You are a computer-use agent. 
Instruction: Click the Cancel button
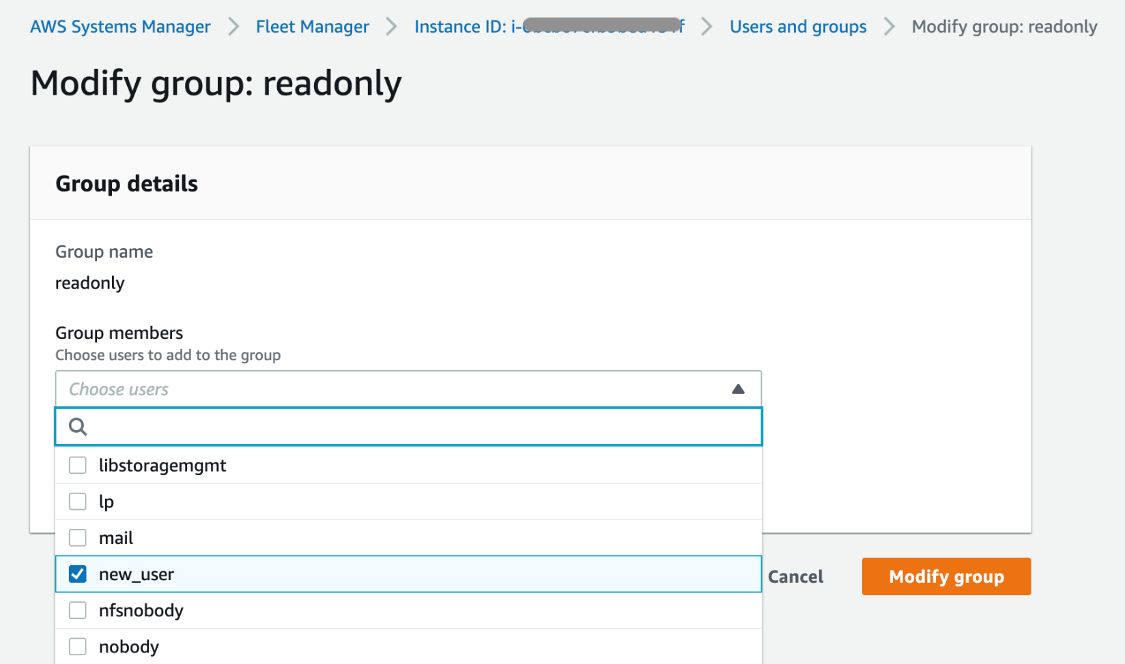(795, 576)
